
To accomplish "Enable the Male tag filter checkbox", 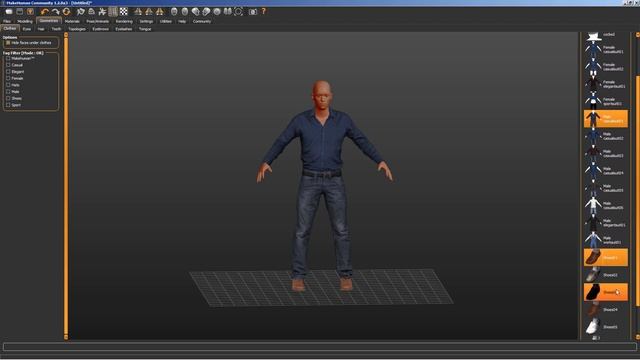I will (x=8, y=91).
